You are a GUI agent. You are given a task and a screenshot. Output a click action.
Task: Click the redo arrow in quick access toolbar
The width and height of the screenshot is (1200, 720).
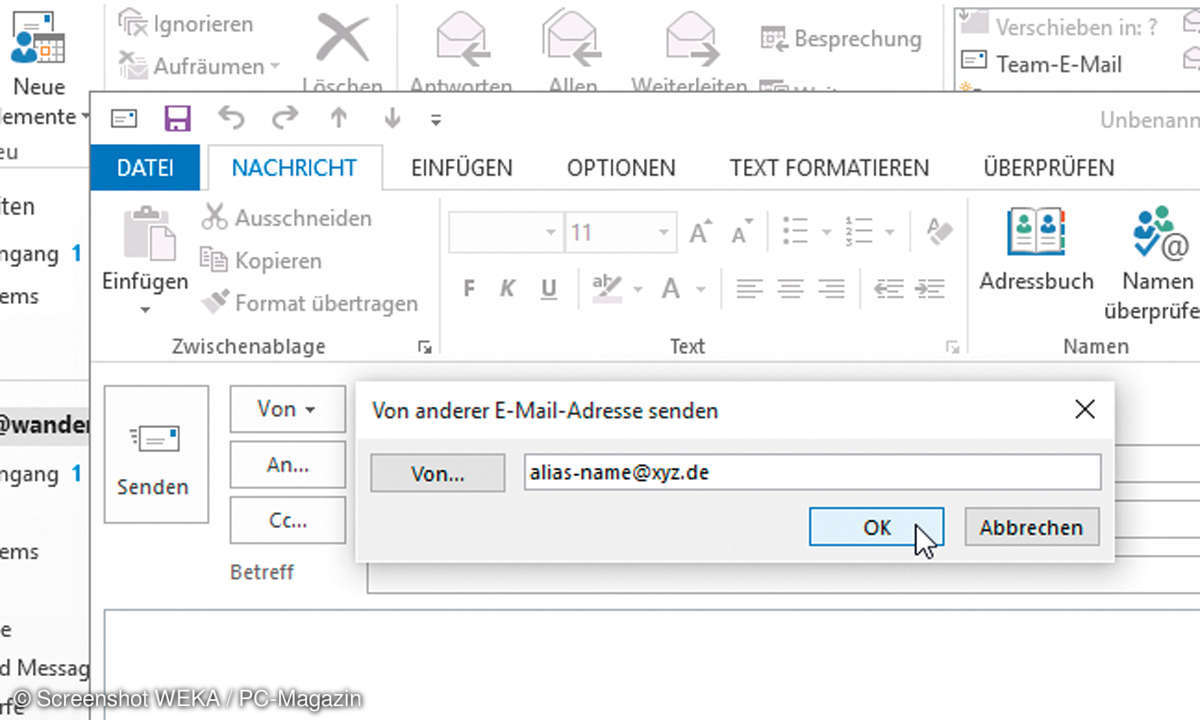pos(284,118)
